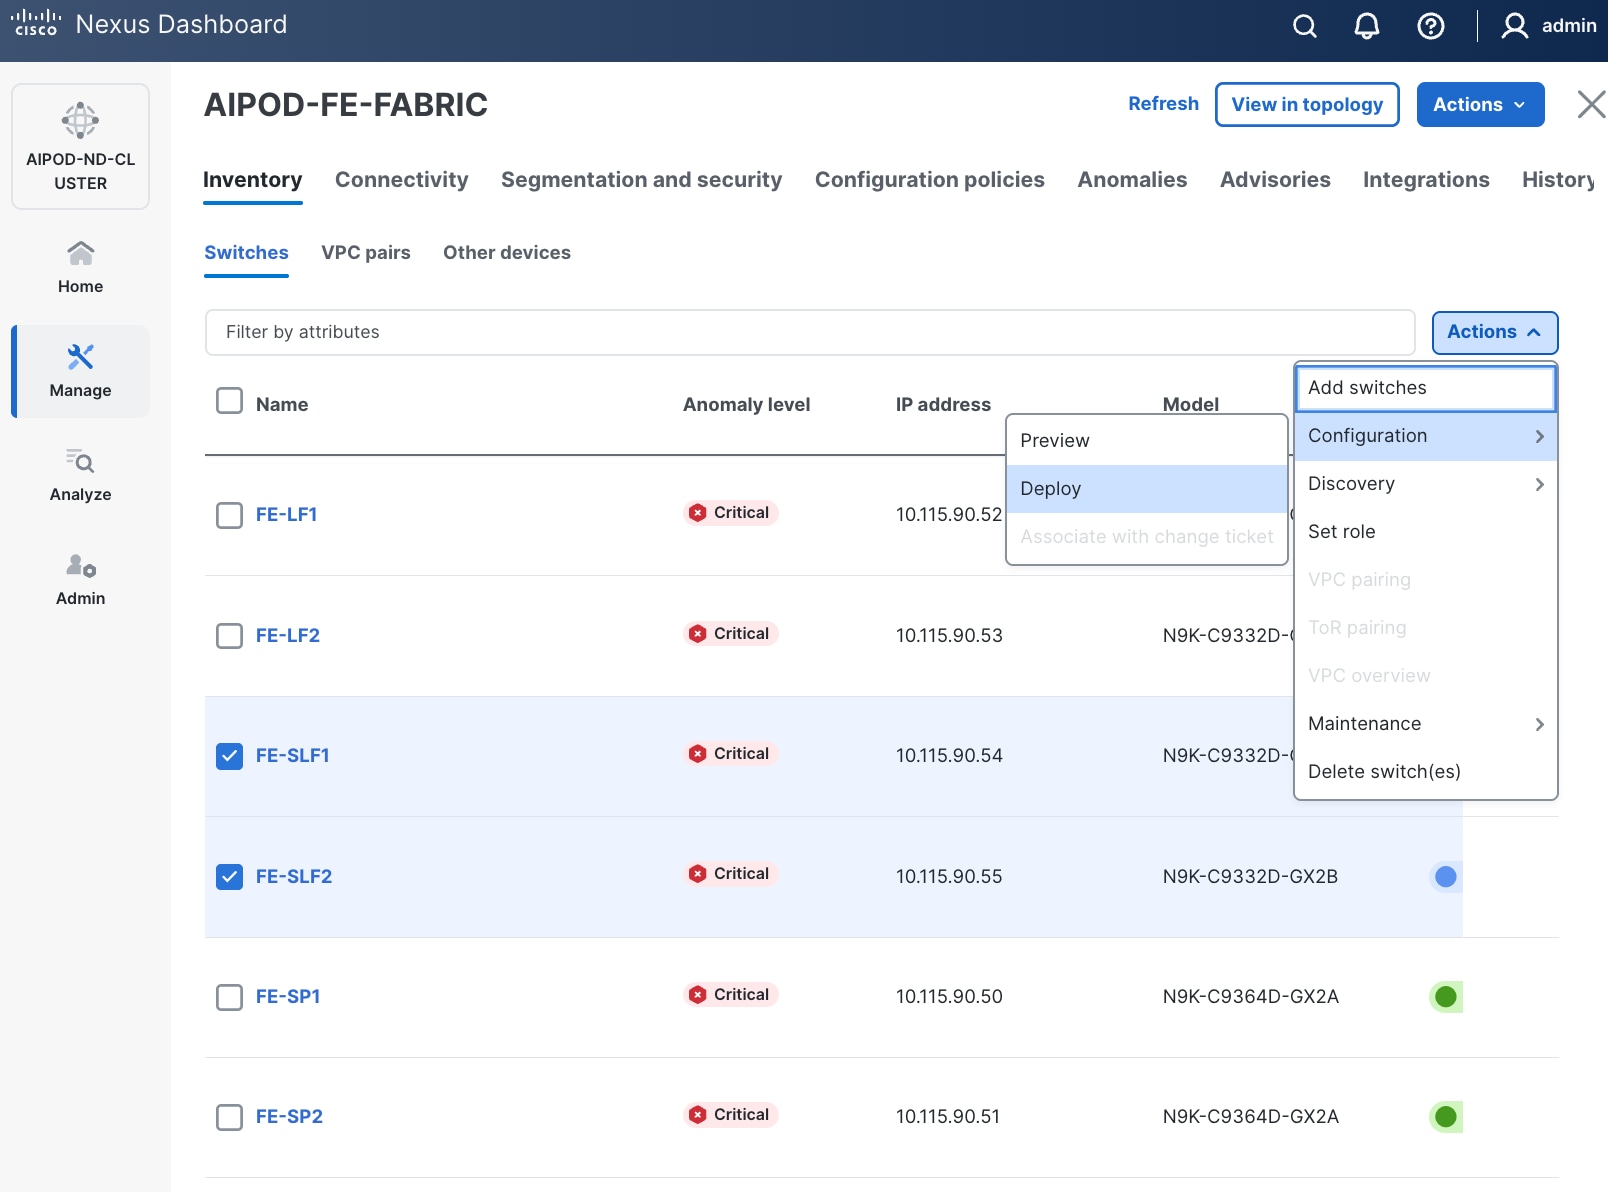The height and width of the screenshot is (1192, 1608).
Task: Uncheck the FE-SLF1 switch checkbox
Action: (230, 756)
